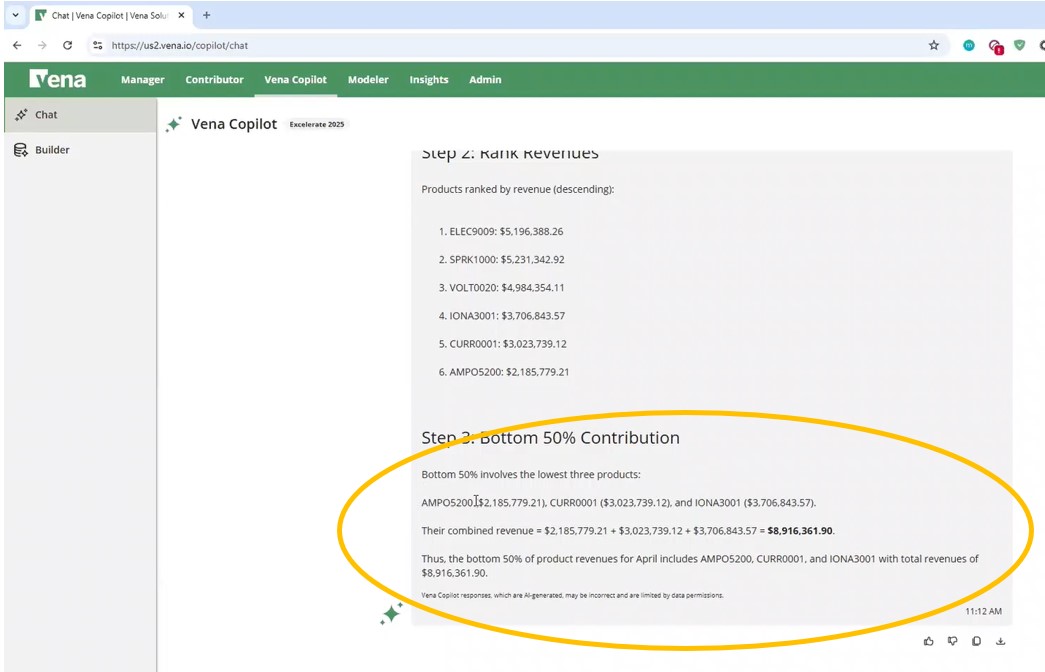Open the Insights tab

tap(429, 80)
